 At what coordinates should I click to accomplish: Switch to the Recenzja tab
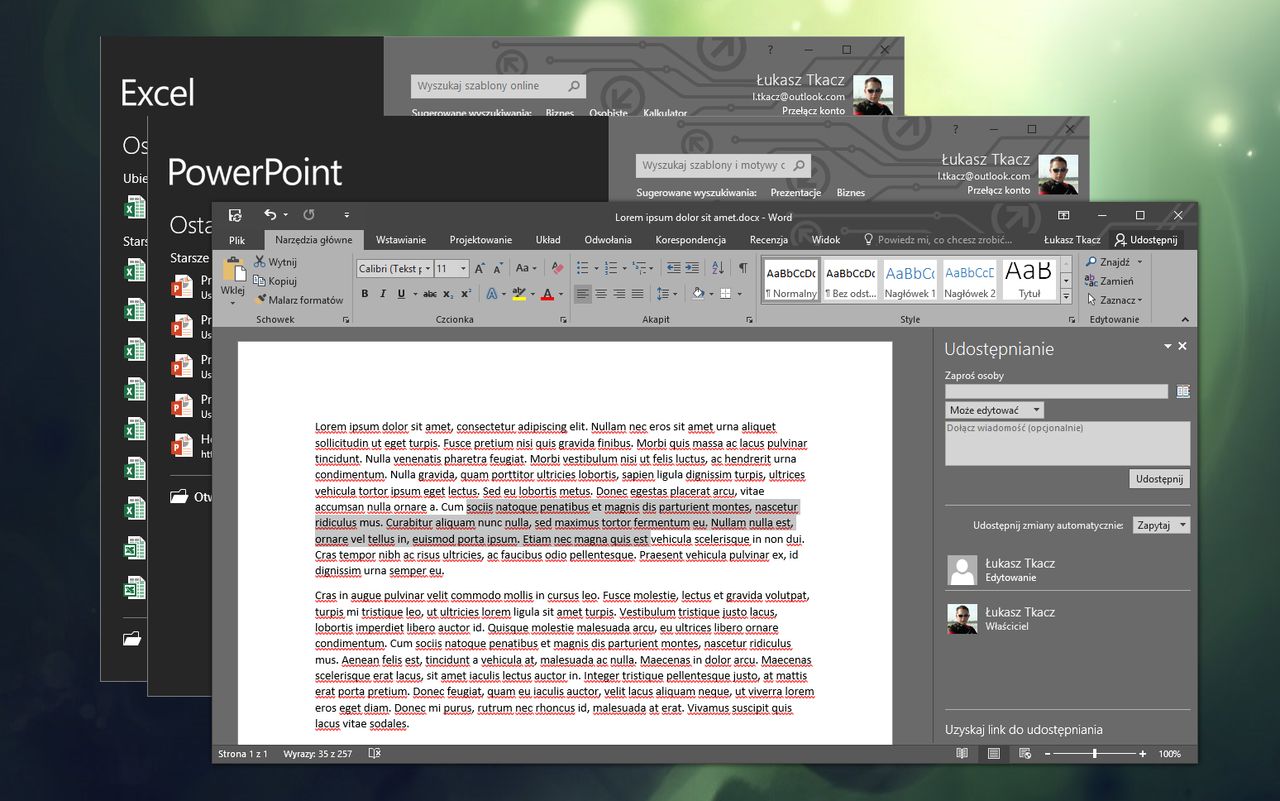(x=769, y=240)
